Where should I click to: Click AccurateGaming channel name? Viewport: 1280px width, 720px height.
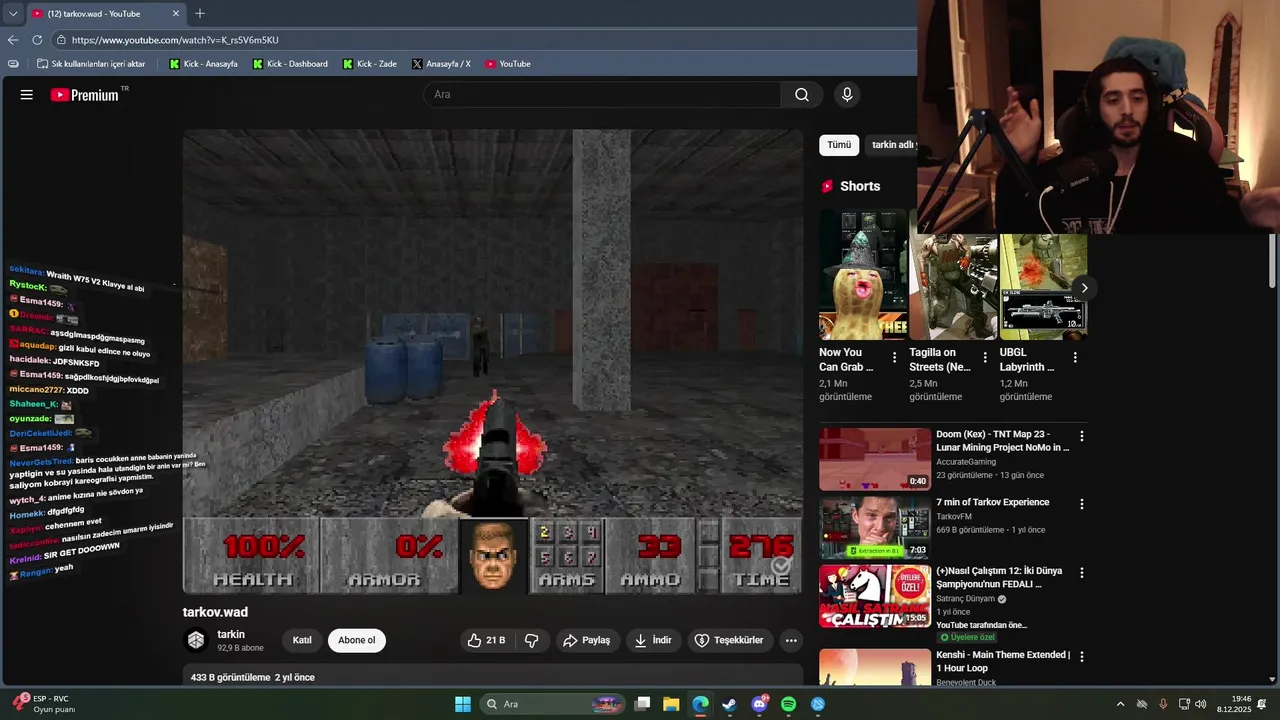966,462
